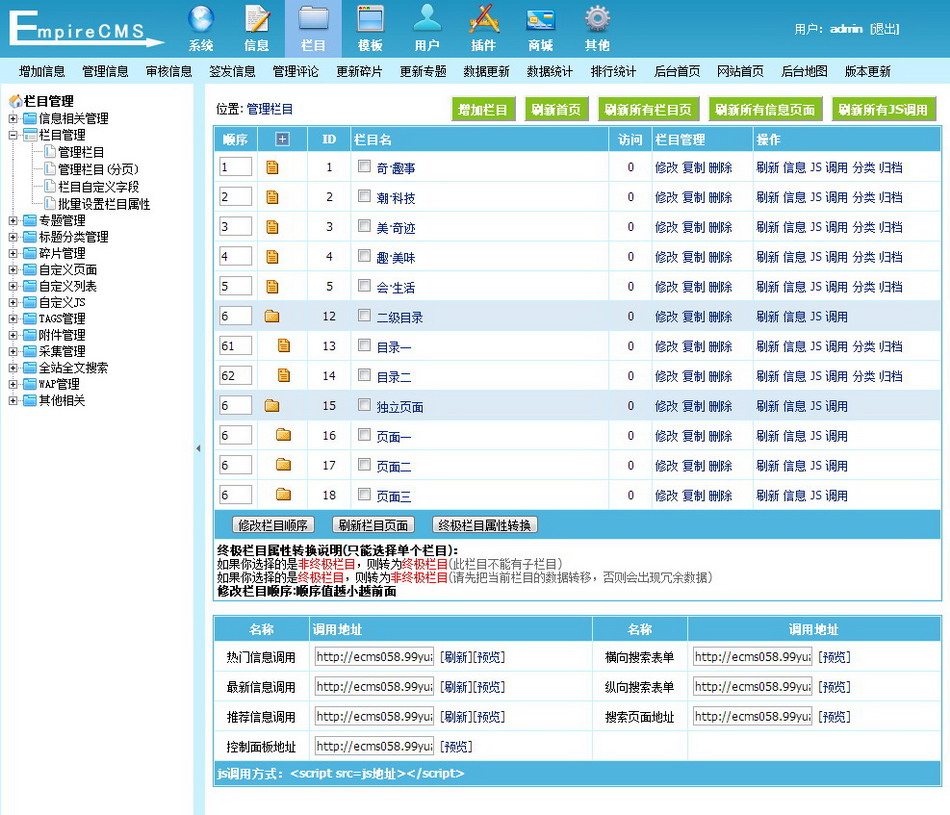Click 删除 for the 页面二 row
Screen dimensions: 950x815
pos(720,465)
